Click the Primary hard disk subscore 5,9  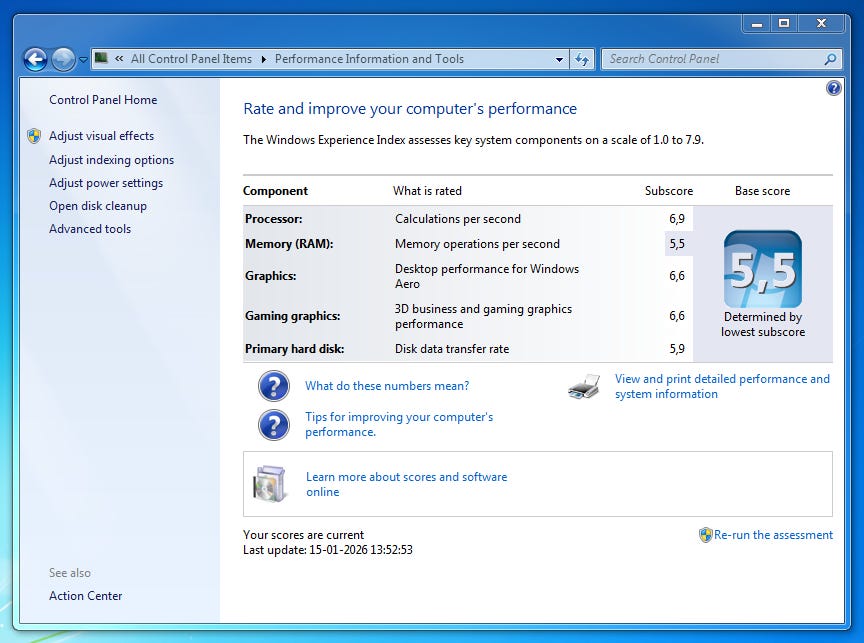click(x=677, y=349)
